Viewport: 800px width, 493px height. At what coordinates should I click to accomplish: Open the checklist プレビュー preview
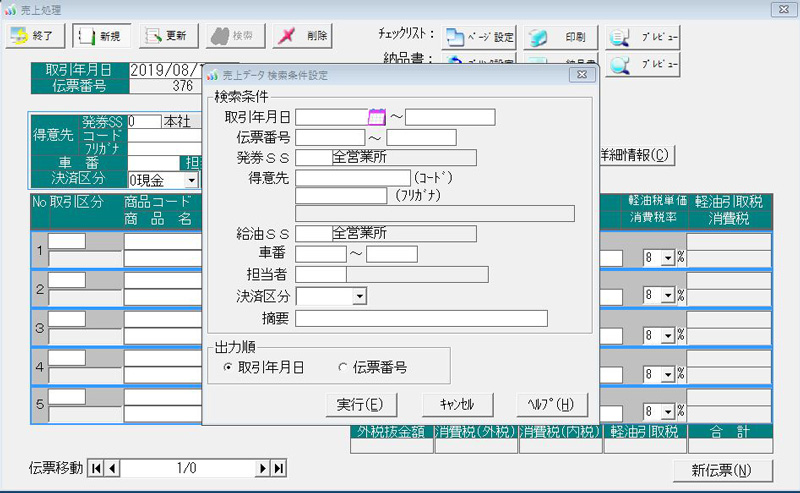click(643, 38)
